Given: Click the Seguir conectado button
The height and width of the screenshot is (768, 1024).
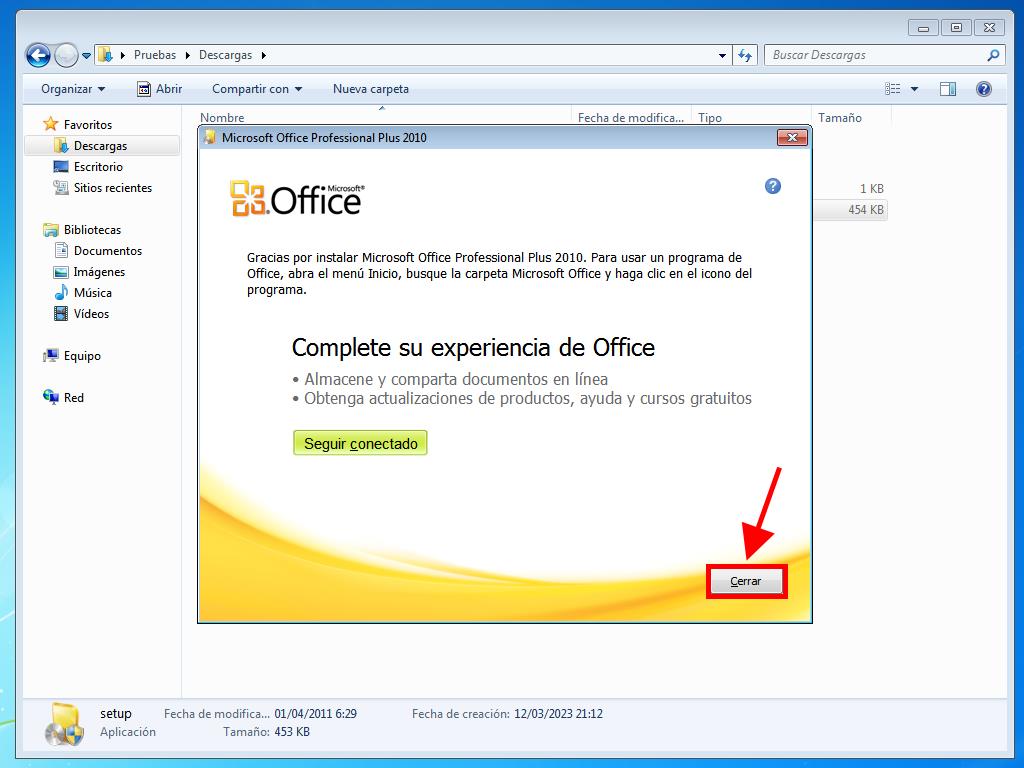Looking at the screenshot, I should click(x=360, y=443).
